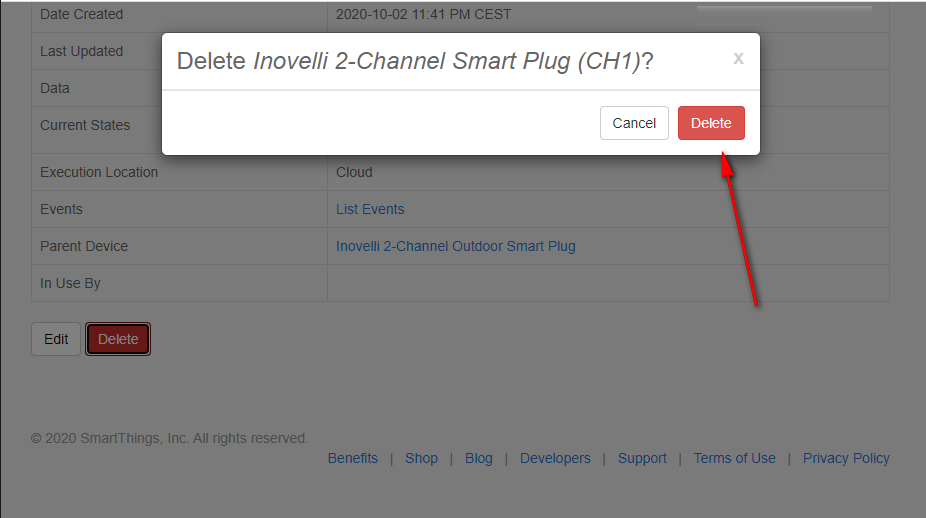Click the dialog title Delete Inovelli 2-Channel Smart Plug (CH1)?

415,61
